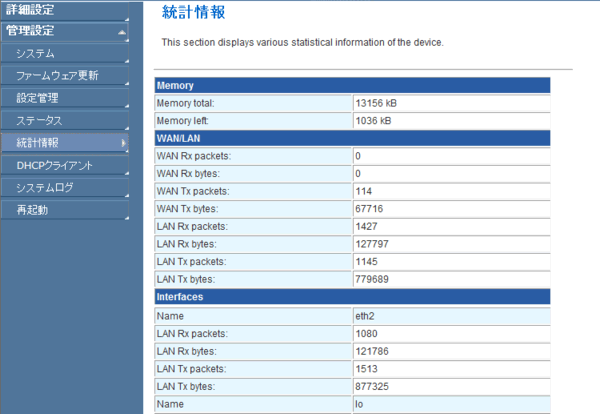The height and width of the screenshot is (414, 600).
Task: Click the eth2 Rx packets value 1080
Action: 366,334
